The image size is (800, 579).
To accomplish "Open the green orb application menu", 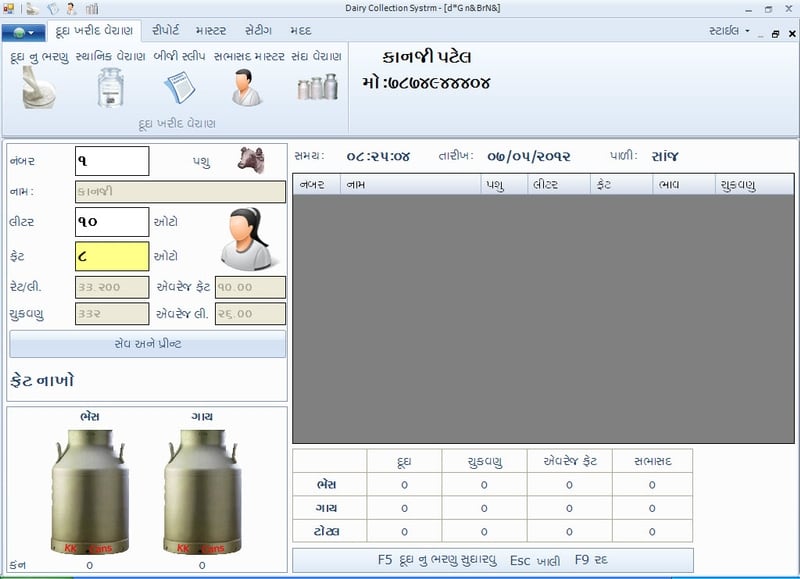I will click(x=23, y=33).
